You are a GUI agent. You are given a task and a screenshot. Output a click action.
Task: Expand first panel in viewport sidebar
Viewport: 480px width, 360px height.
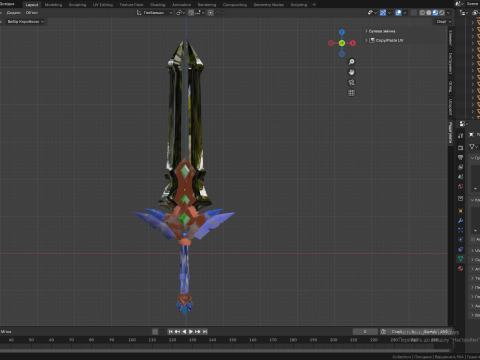366,31
